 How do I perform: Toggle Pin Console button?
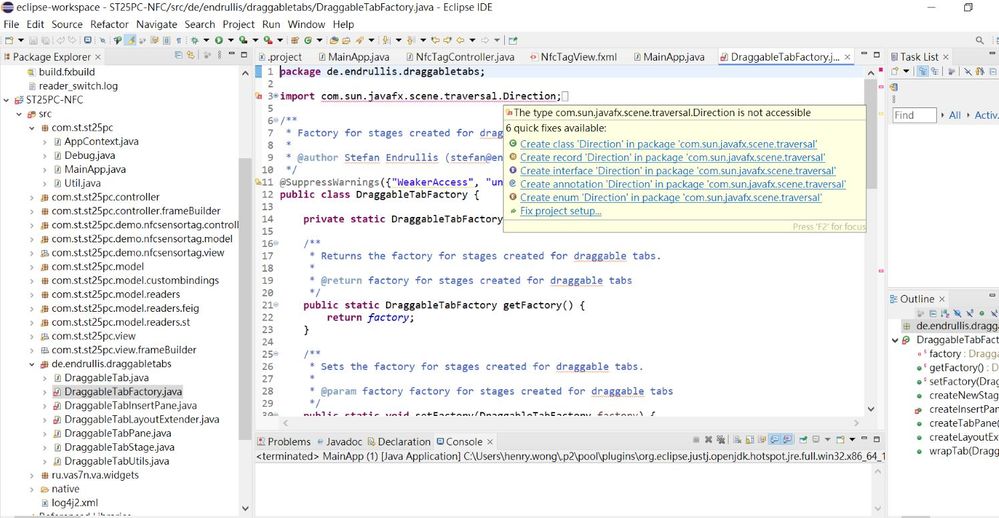pos(803,441)
